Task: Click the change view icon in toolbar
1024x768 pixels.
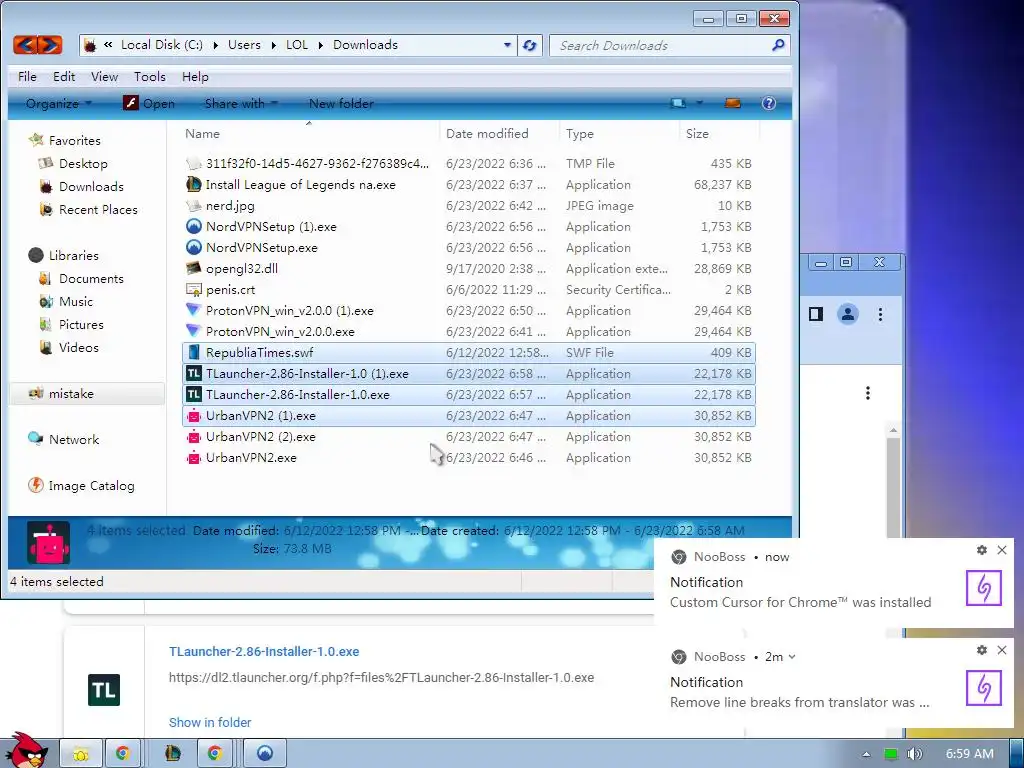Action: pos(678,103)
